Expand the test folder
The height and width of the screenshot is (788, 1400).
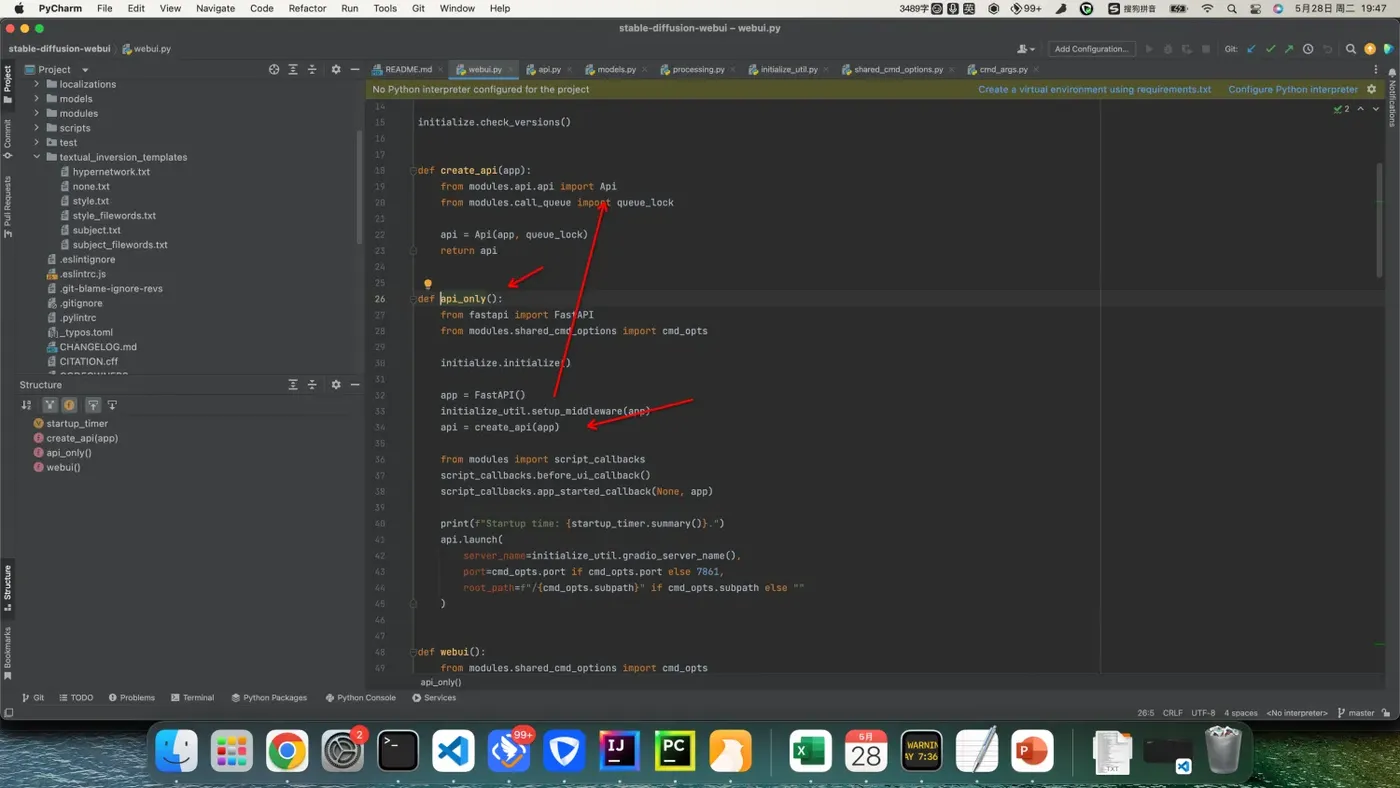(37, 142)
